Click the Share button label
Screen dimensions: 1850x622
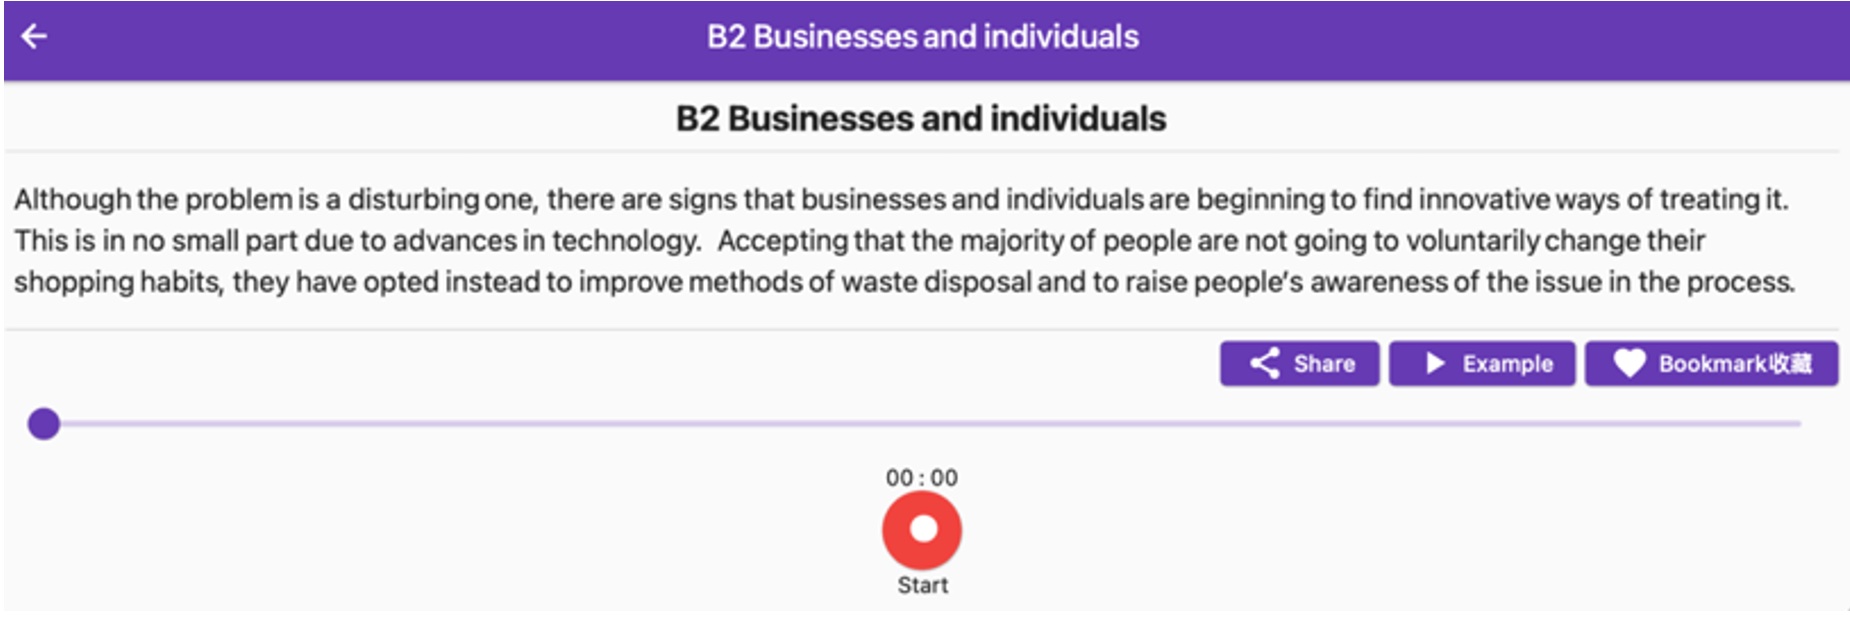(1324, 364)
